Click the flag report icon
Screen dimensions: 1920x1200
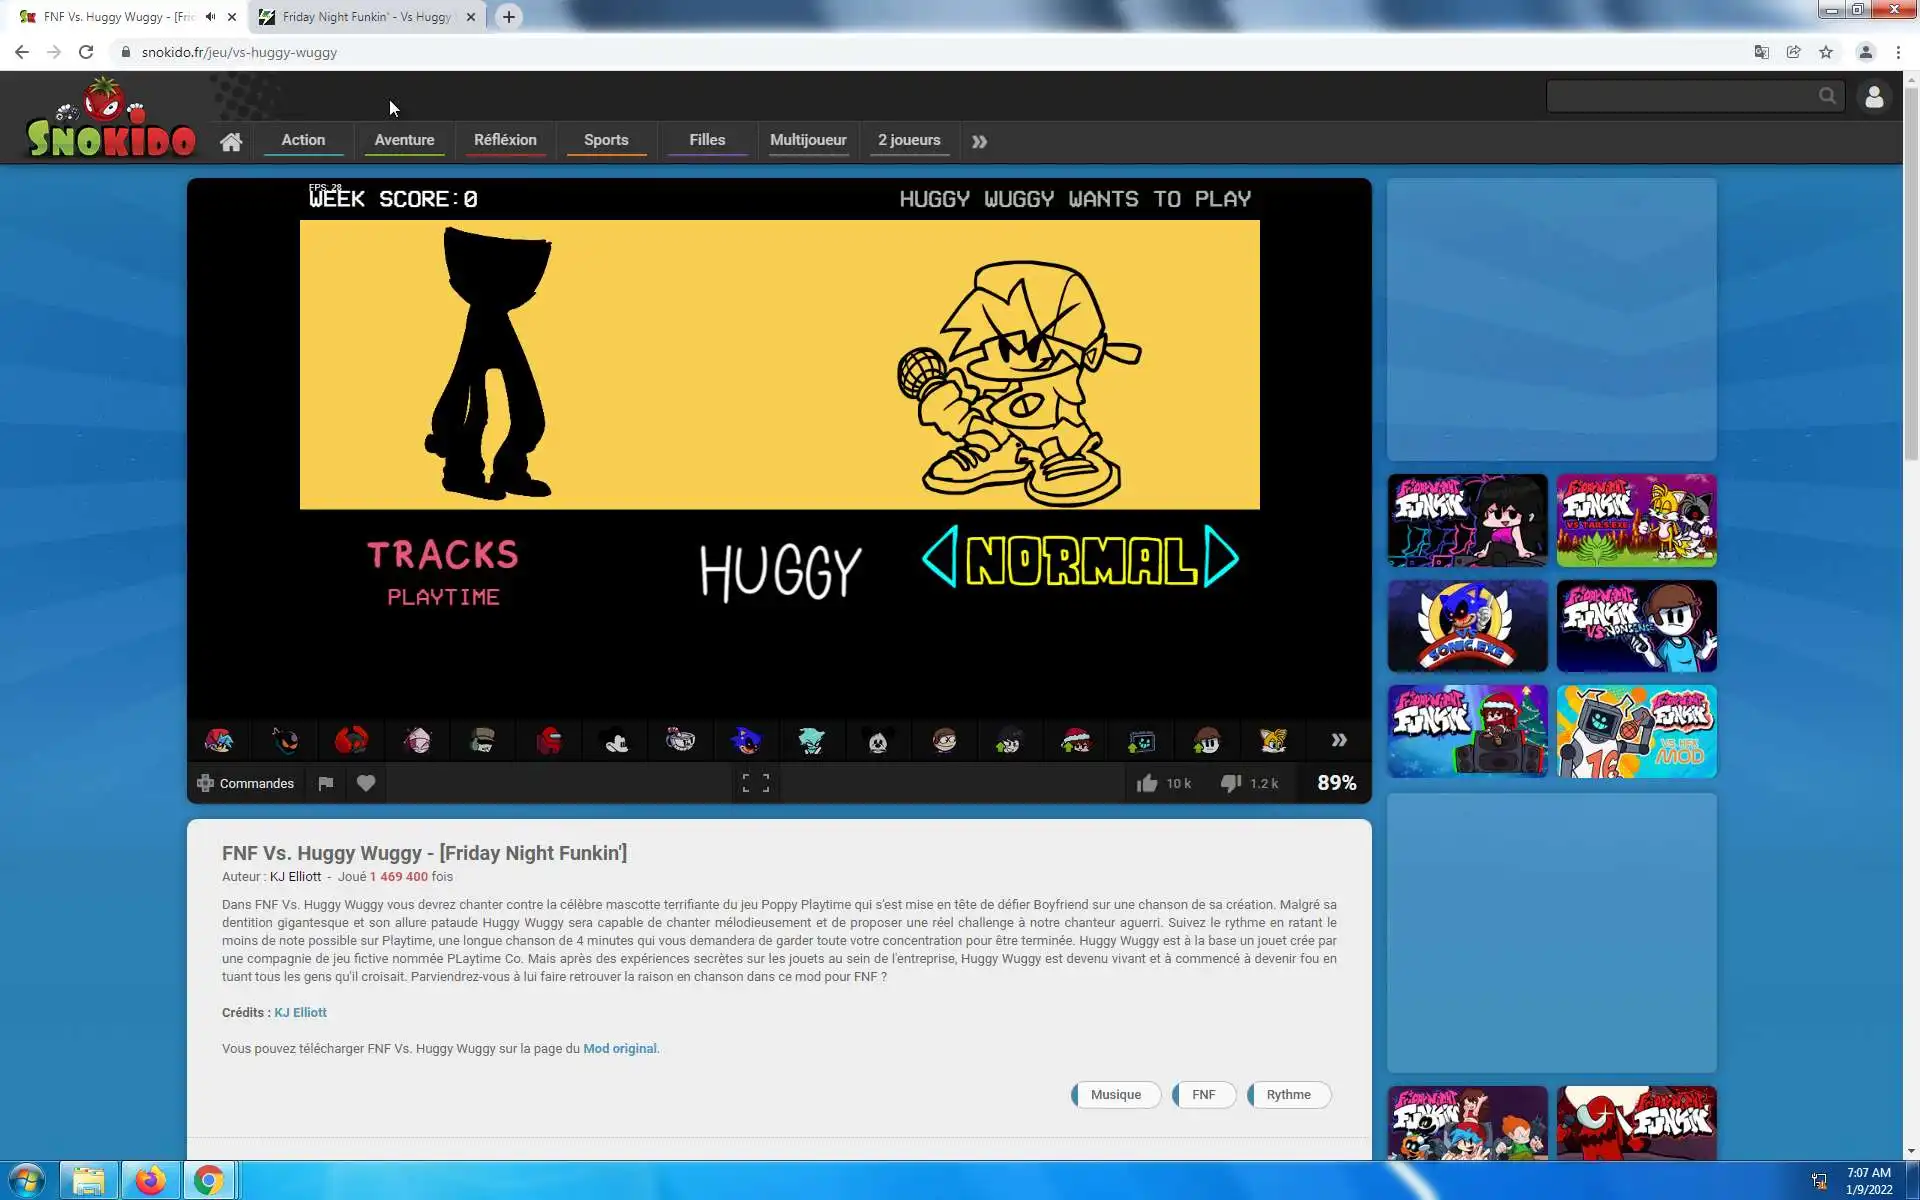tap(325, 783)
